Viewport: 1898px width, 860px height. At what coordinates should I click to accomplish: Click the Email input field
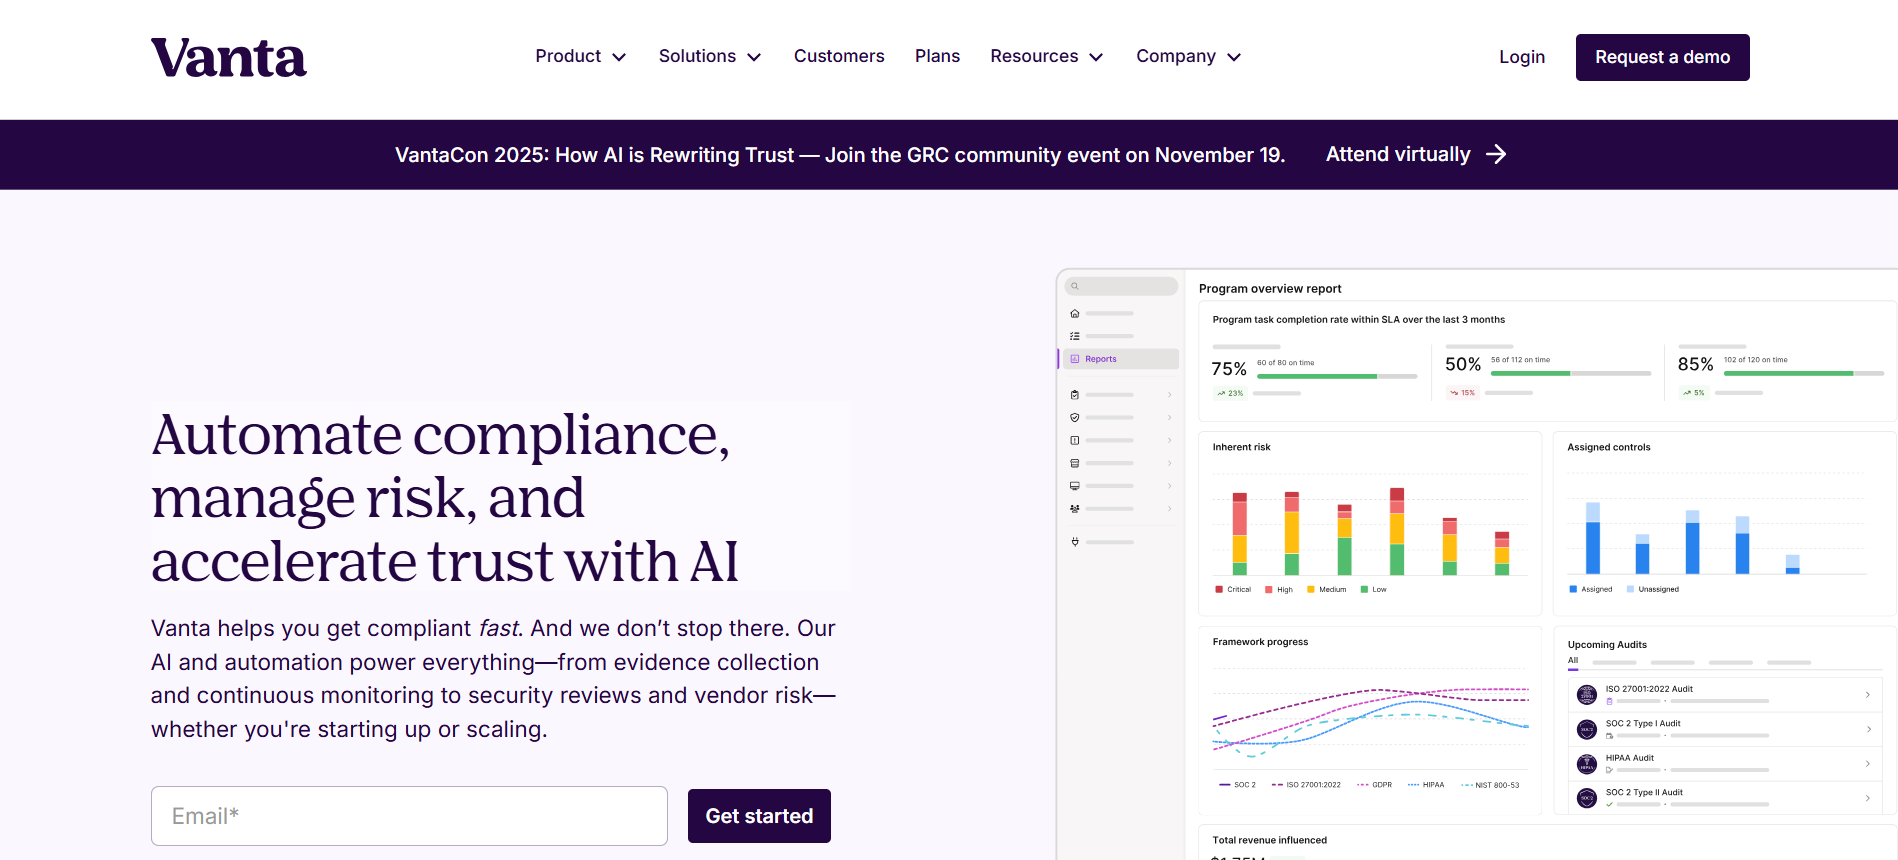coord(409,816)
